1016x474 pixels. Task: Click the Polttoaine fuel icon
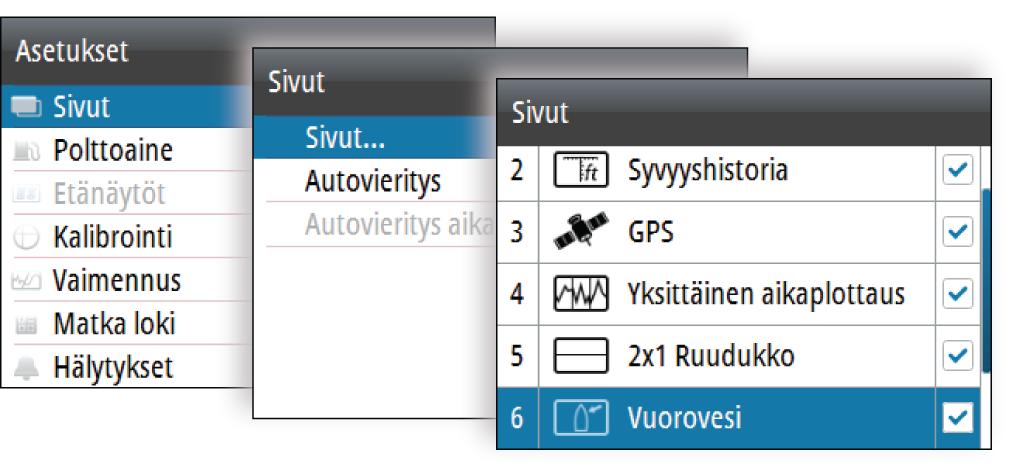[27, 151]
